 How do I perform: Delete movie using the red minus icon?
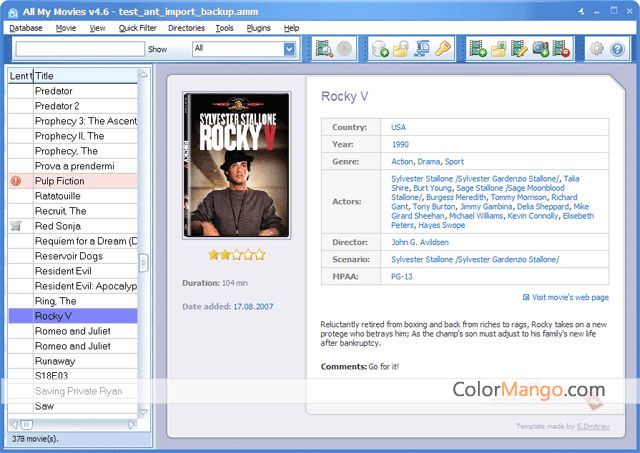point(561,48)
